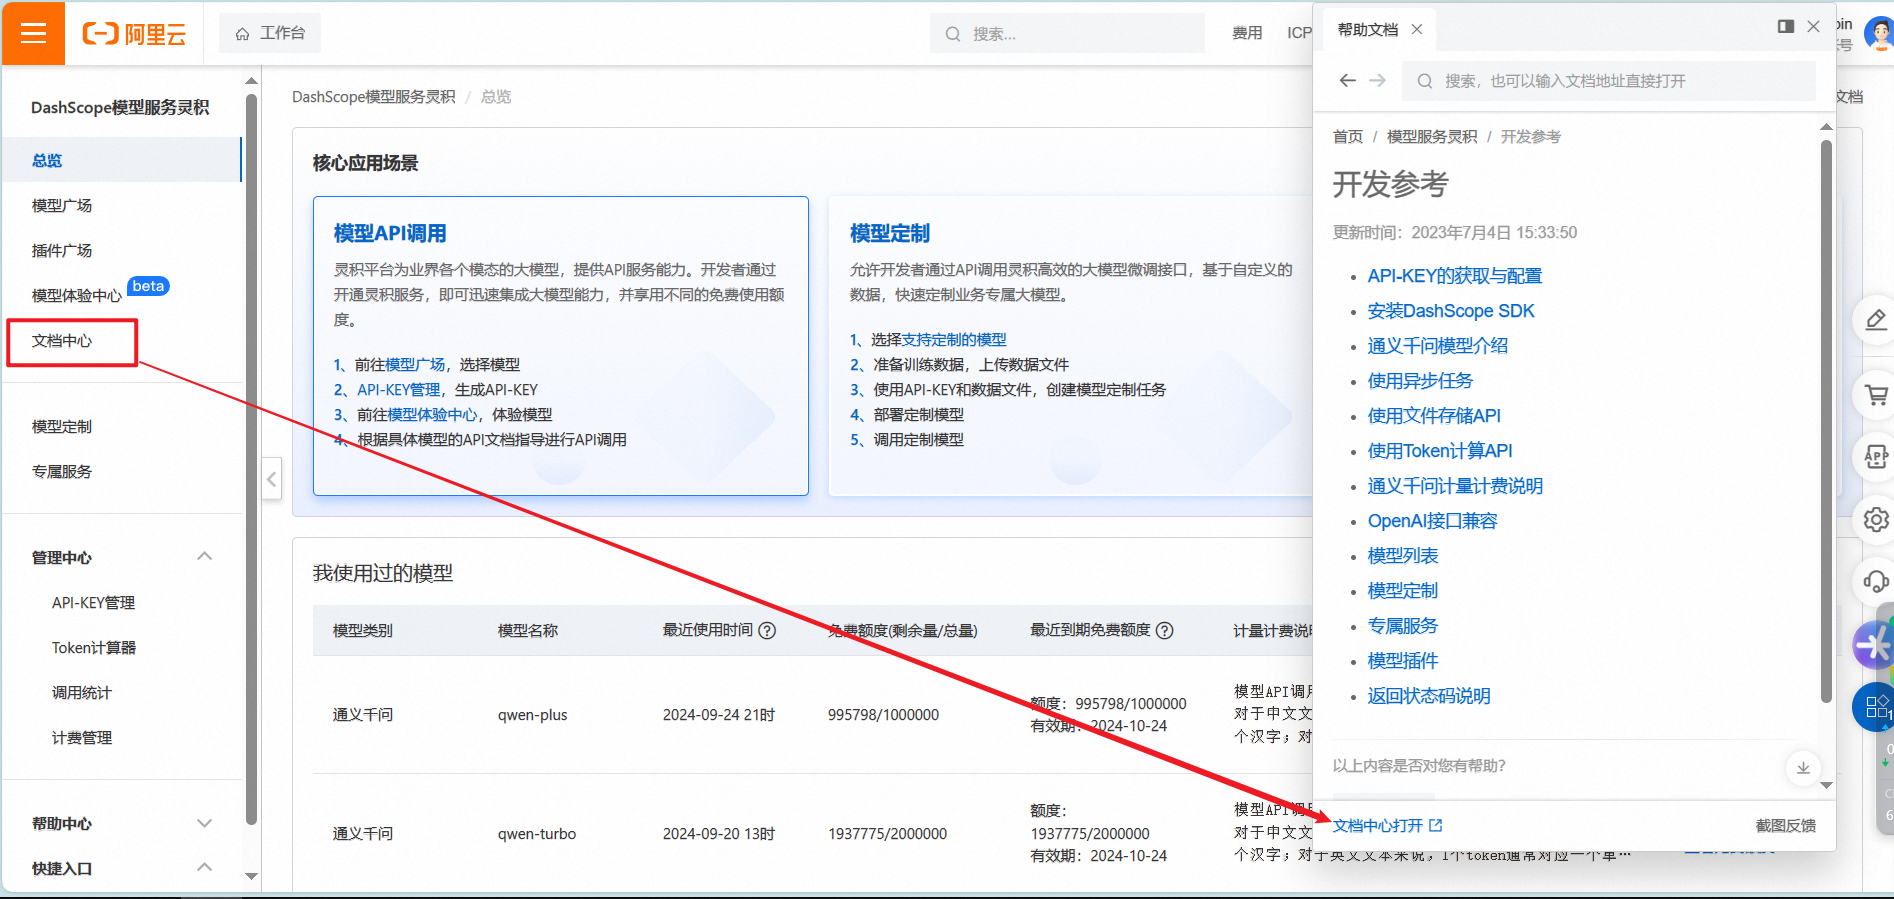The width and height of the screenshot is (1894, 899).
Task: Click the settings gear floating icon
Action: click(x=1876, y=520)
